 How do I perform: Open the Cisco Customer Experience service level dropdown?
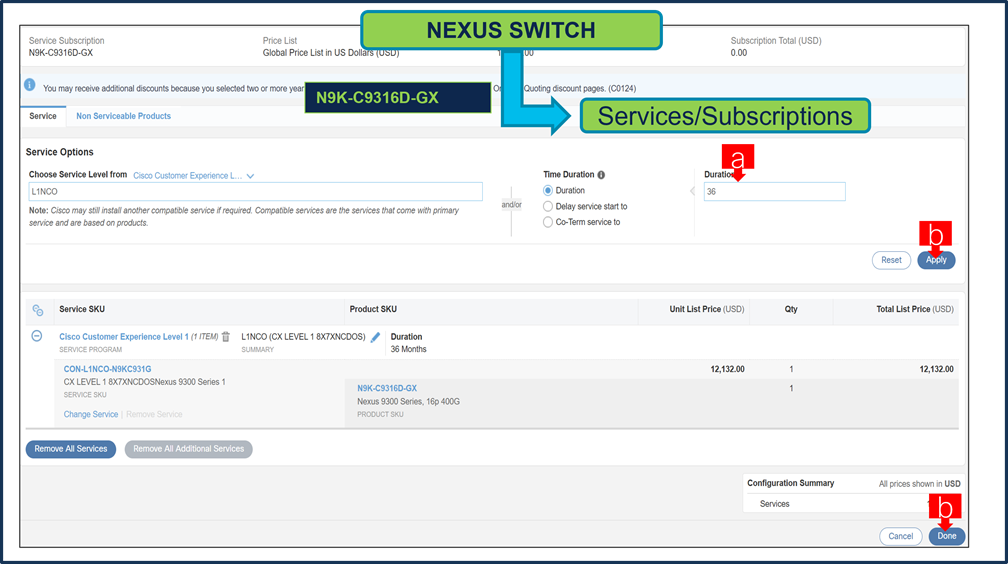194,176
